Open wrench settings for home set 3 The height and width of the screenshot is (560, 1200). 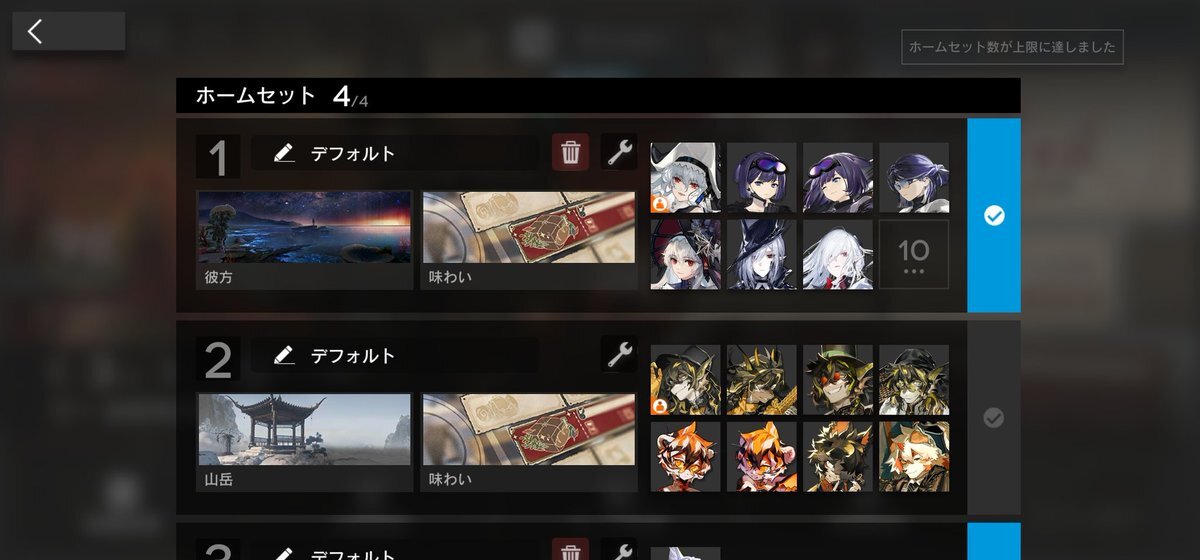click(620, 550)
